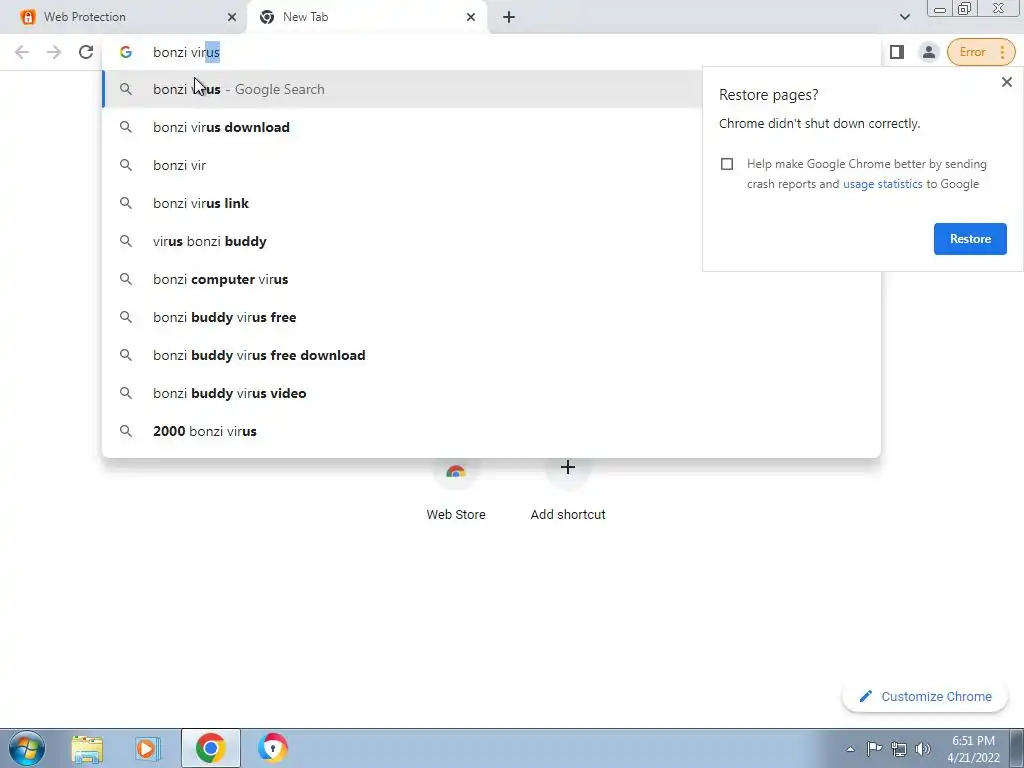Click the magnifier icon beside '2000 bonzi virus'
This screenshot has width=1024, height=768.
click(x=126, y=430)
